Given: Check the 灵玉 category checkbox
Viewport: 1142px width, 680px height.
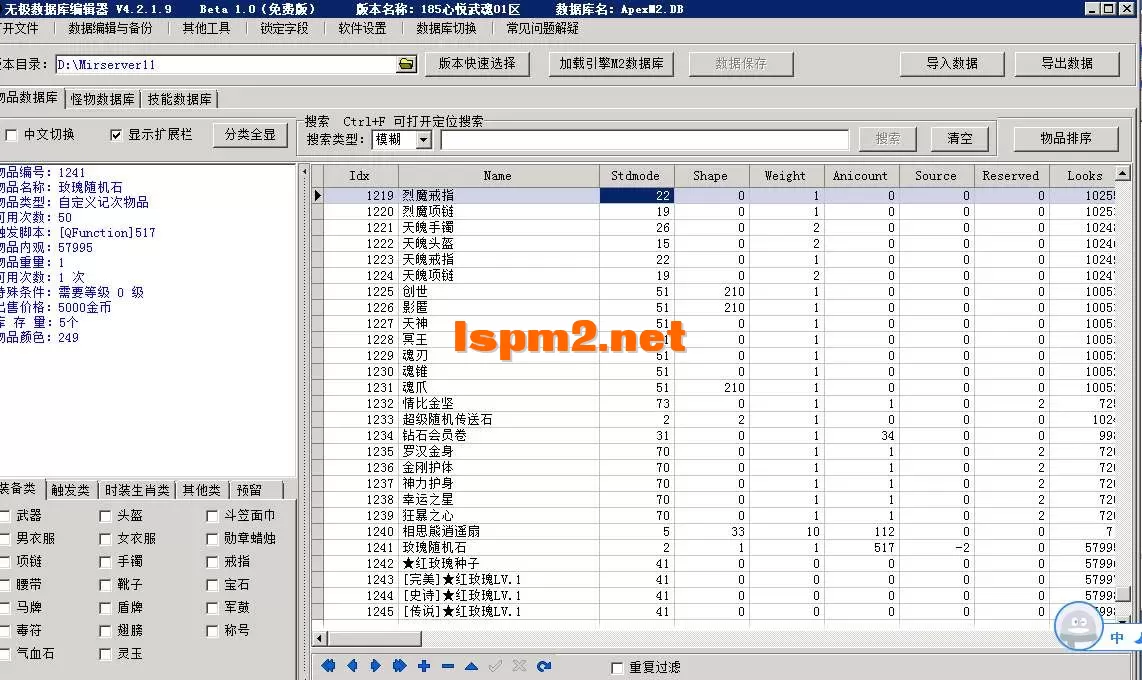Looking at the screenshot, I should 105,654.
